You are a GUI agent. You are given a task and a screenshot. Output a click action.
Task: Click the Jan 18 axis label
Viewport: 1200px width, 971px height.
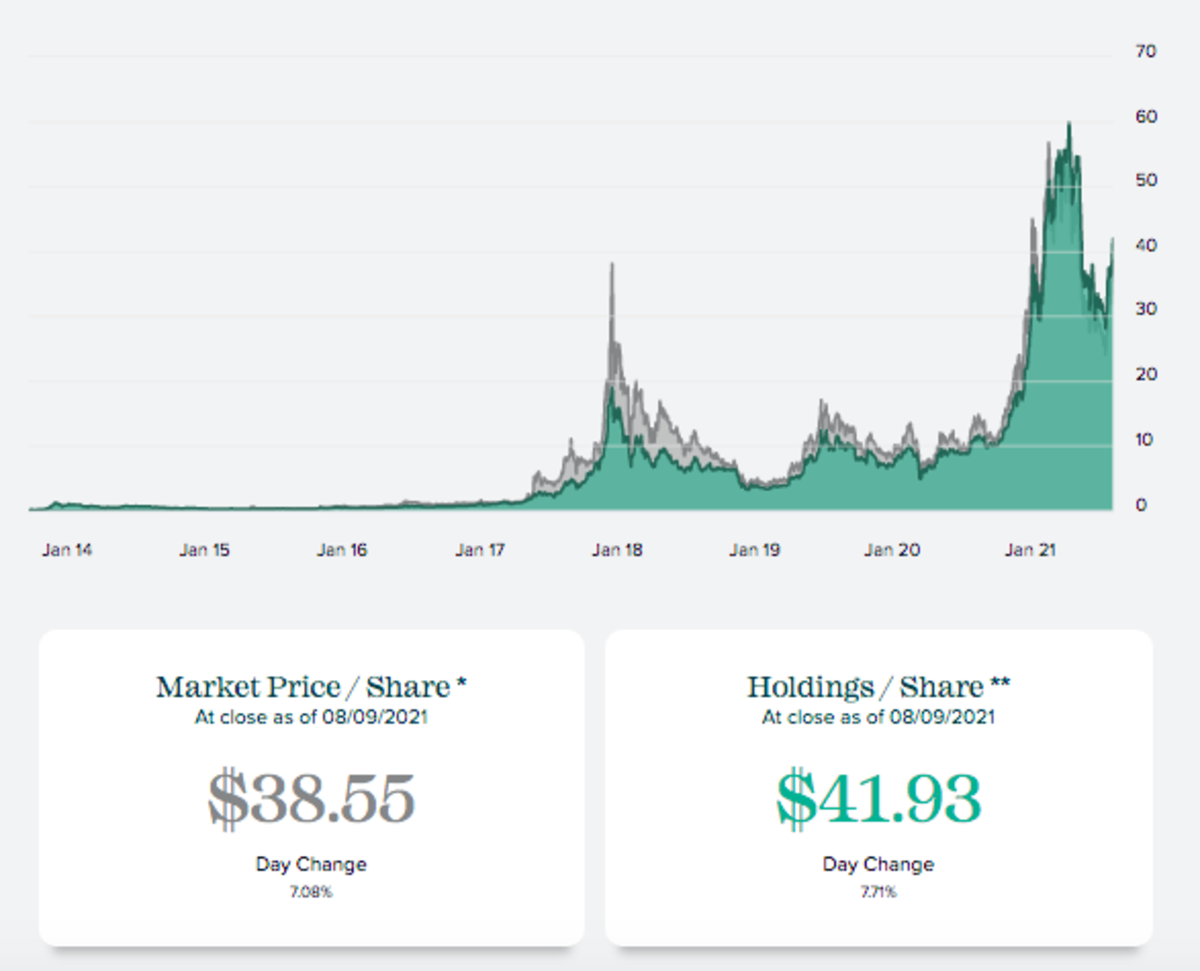tap(617, 550)
